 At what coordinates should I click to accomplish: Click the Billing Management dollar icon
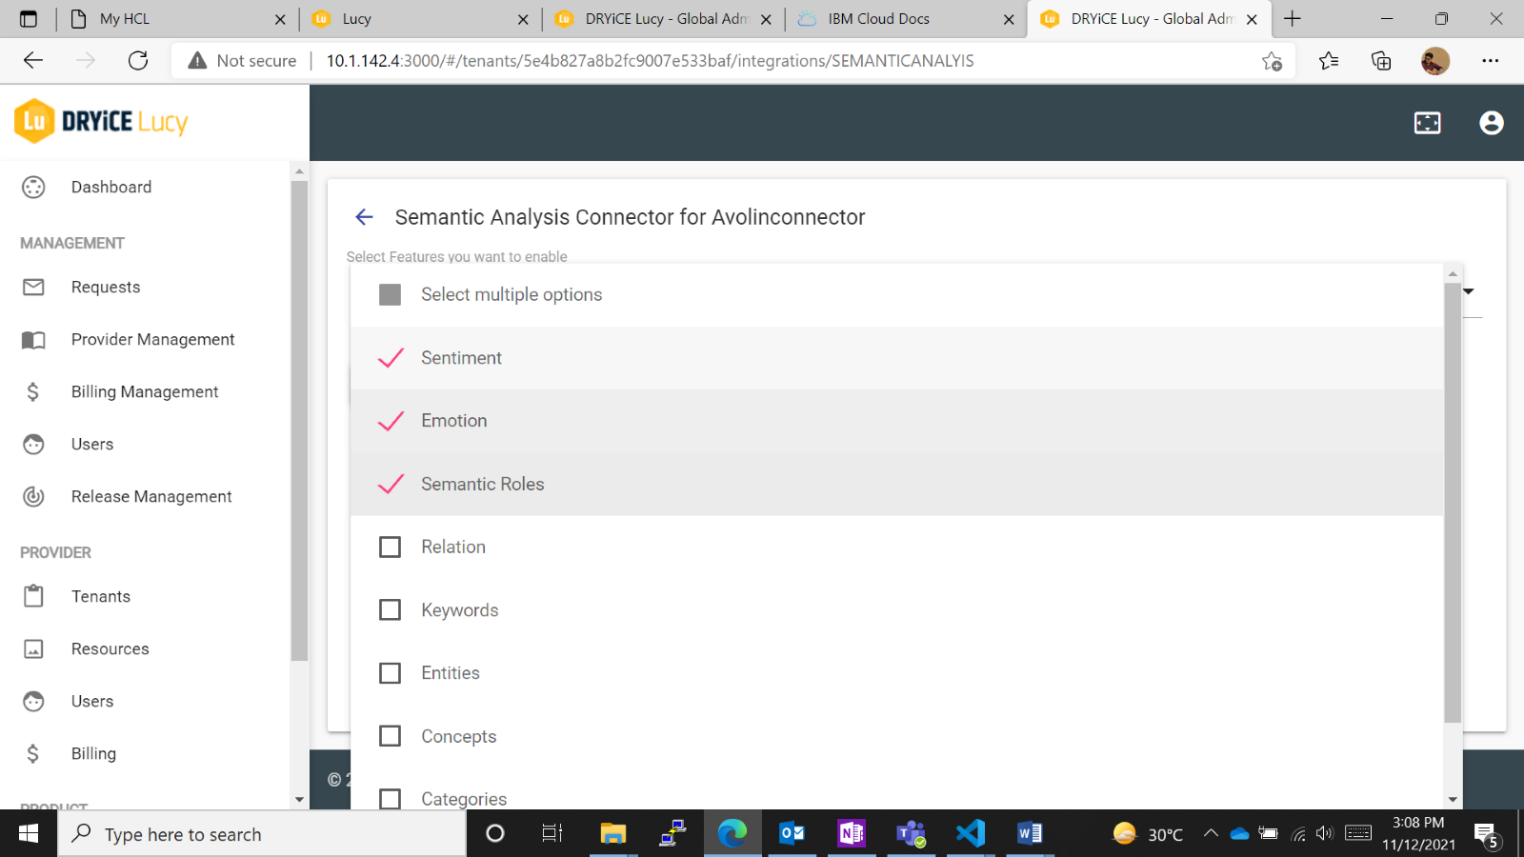coord(33,392)
